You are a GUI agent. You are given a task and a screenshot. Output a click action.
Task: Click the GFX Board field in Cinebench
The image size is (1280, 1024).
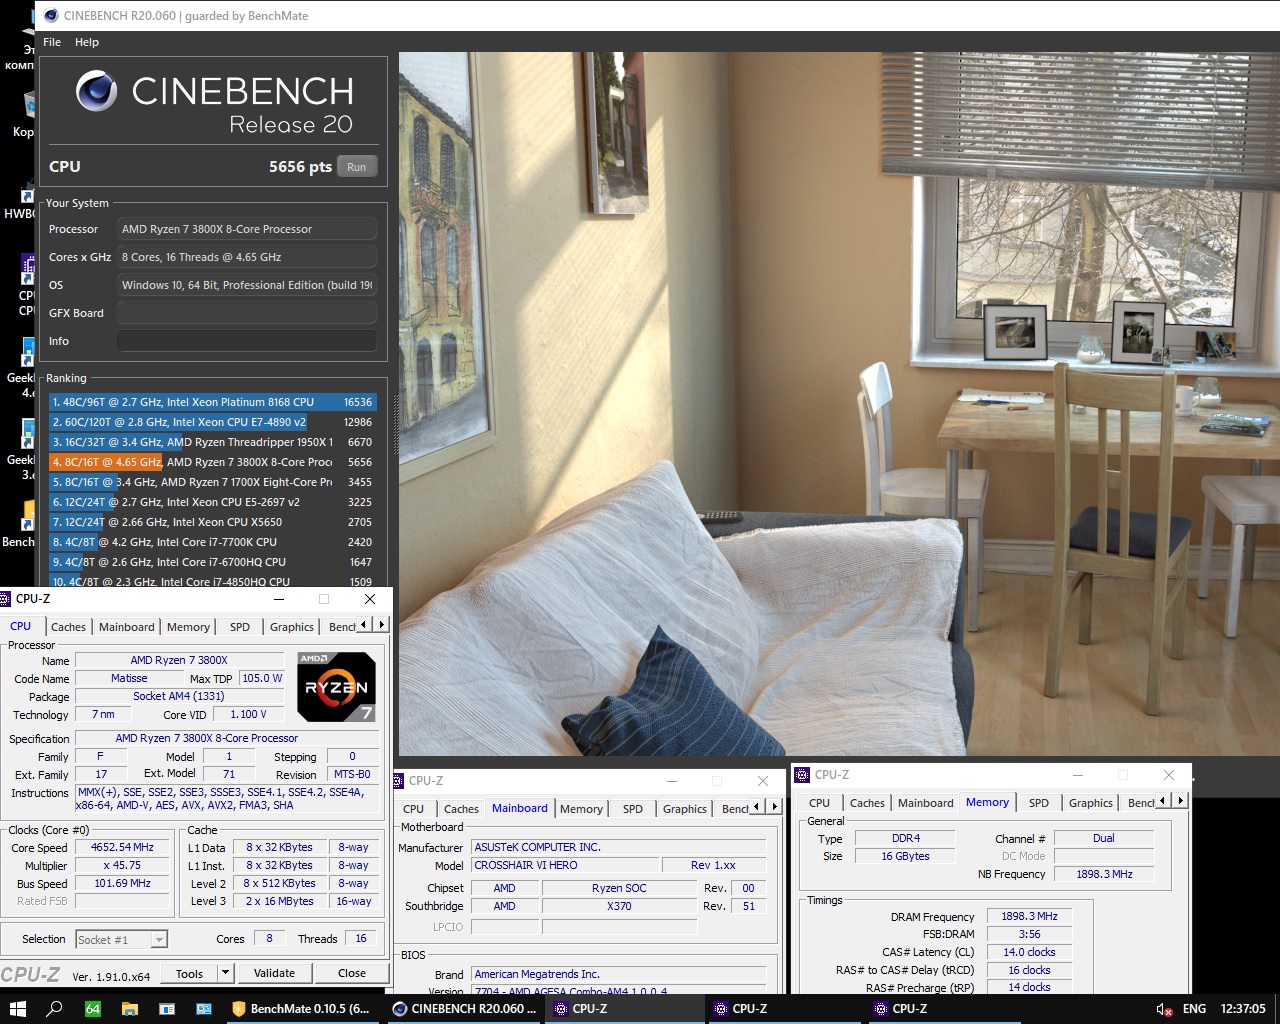[247, 313]
